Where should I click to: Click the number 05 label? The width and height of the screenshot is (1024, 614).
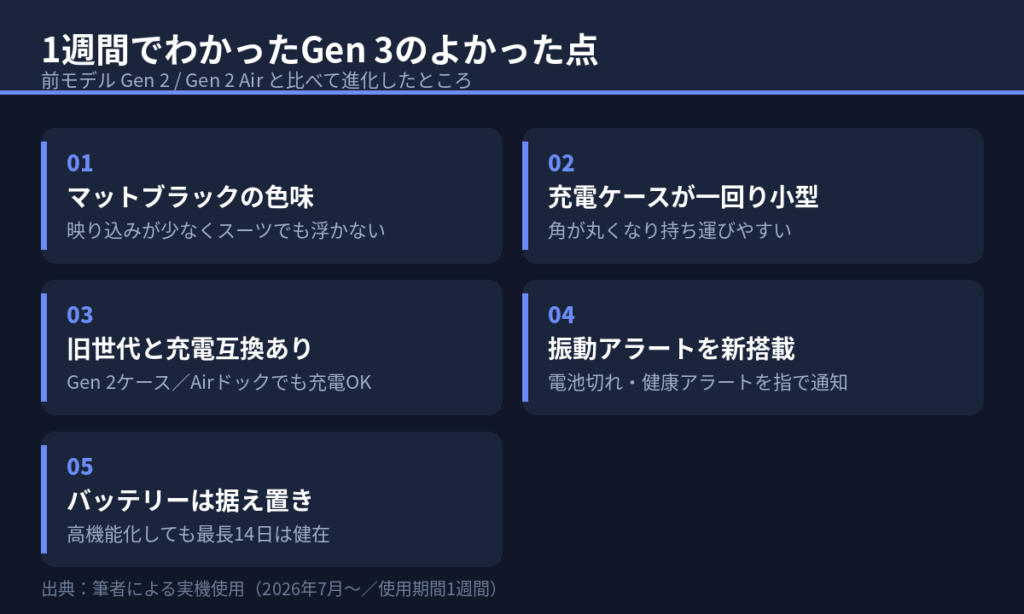point(80,466)
